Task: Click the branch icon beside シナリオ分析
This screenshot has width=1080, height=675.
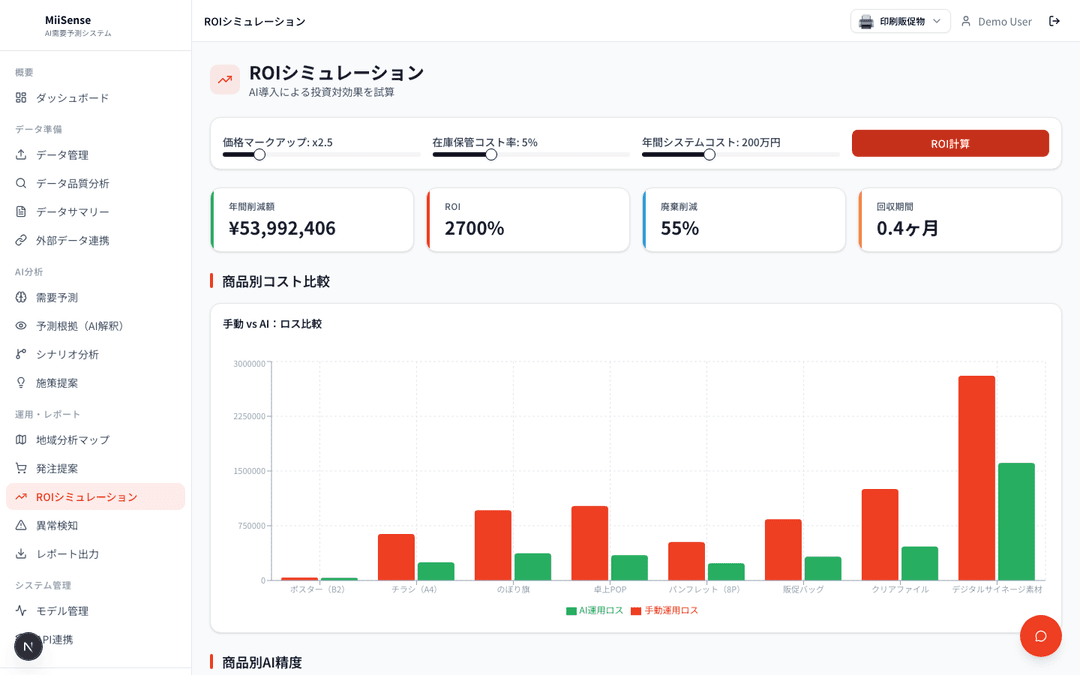Action: pos(21,354)
